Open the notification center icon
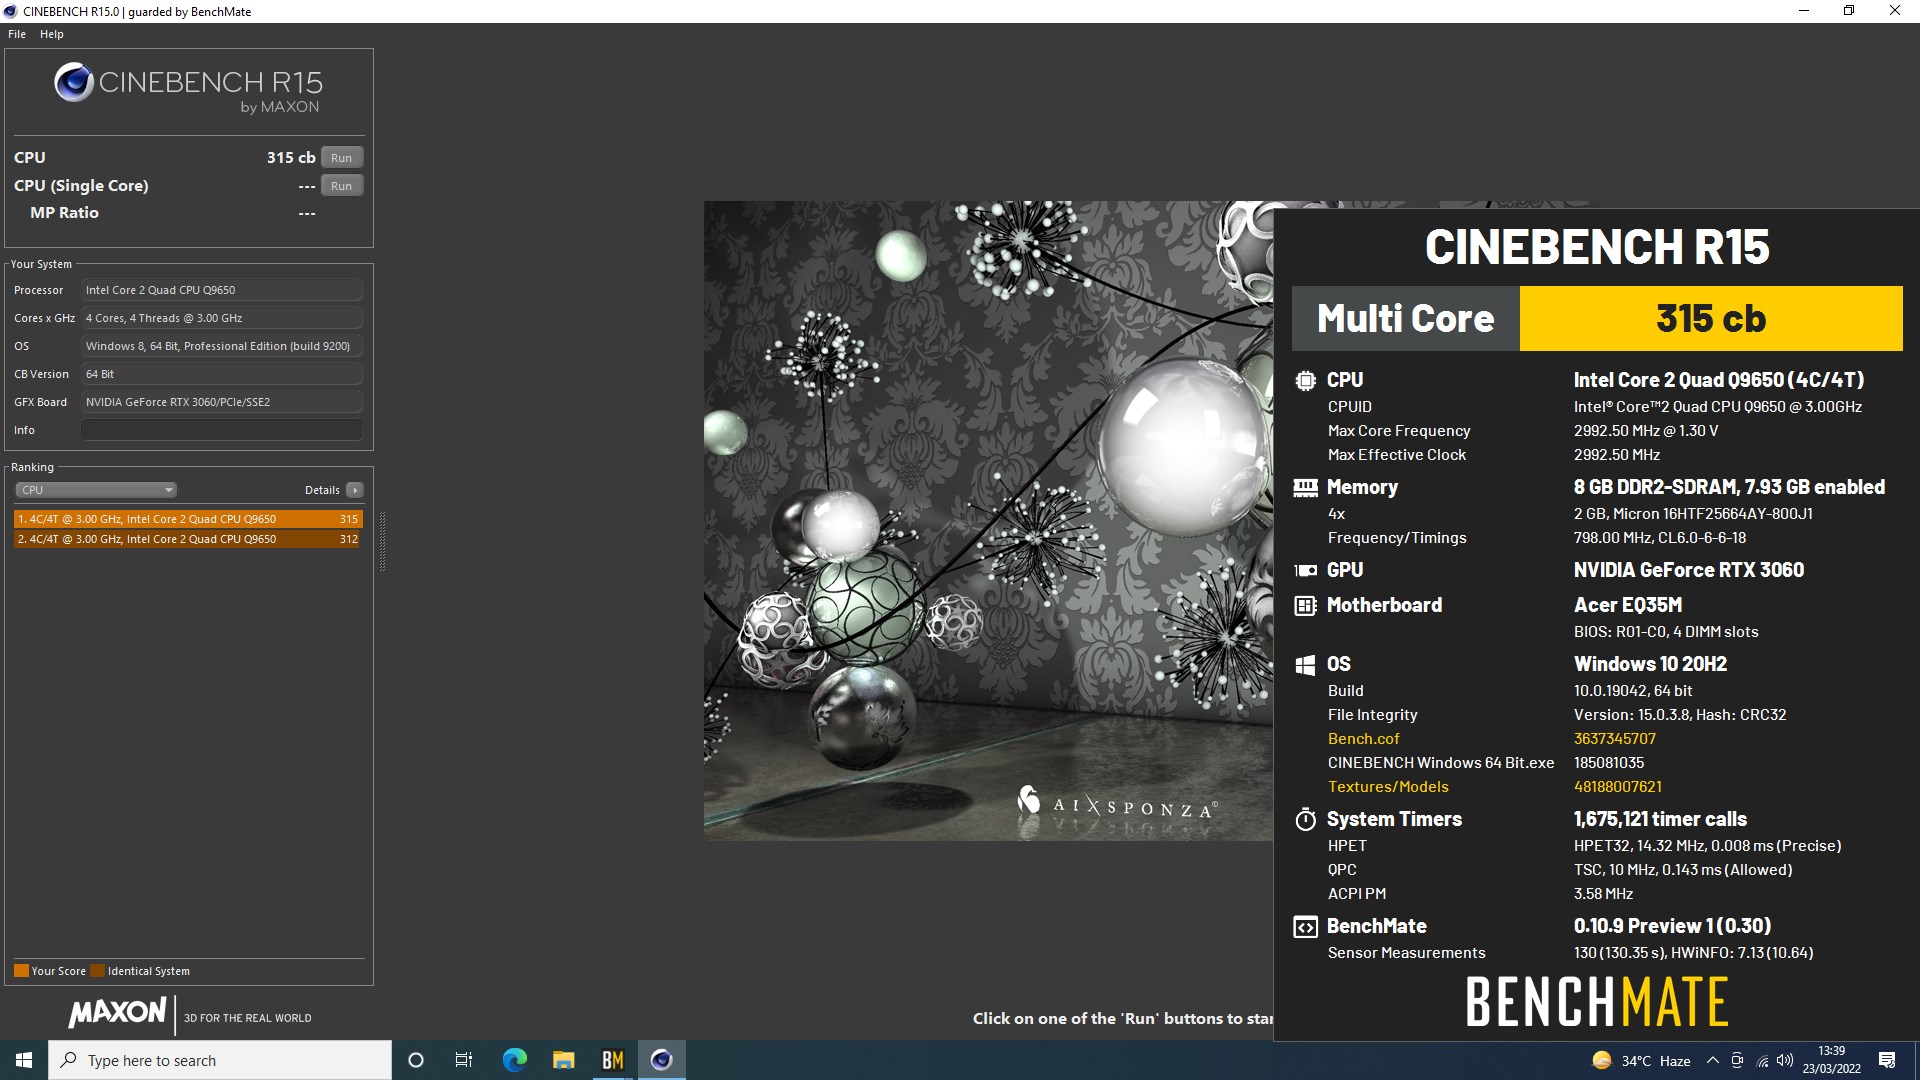This screenshot has height=1080, width=1920. (x=1887, y=1061)
